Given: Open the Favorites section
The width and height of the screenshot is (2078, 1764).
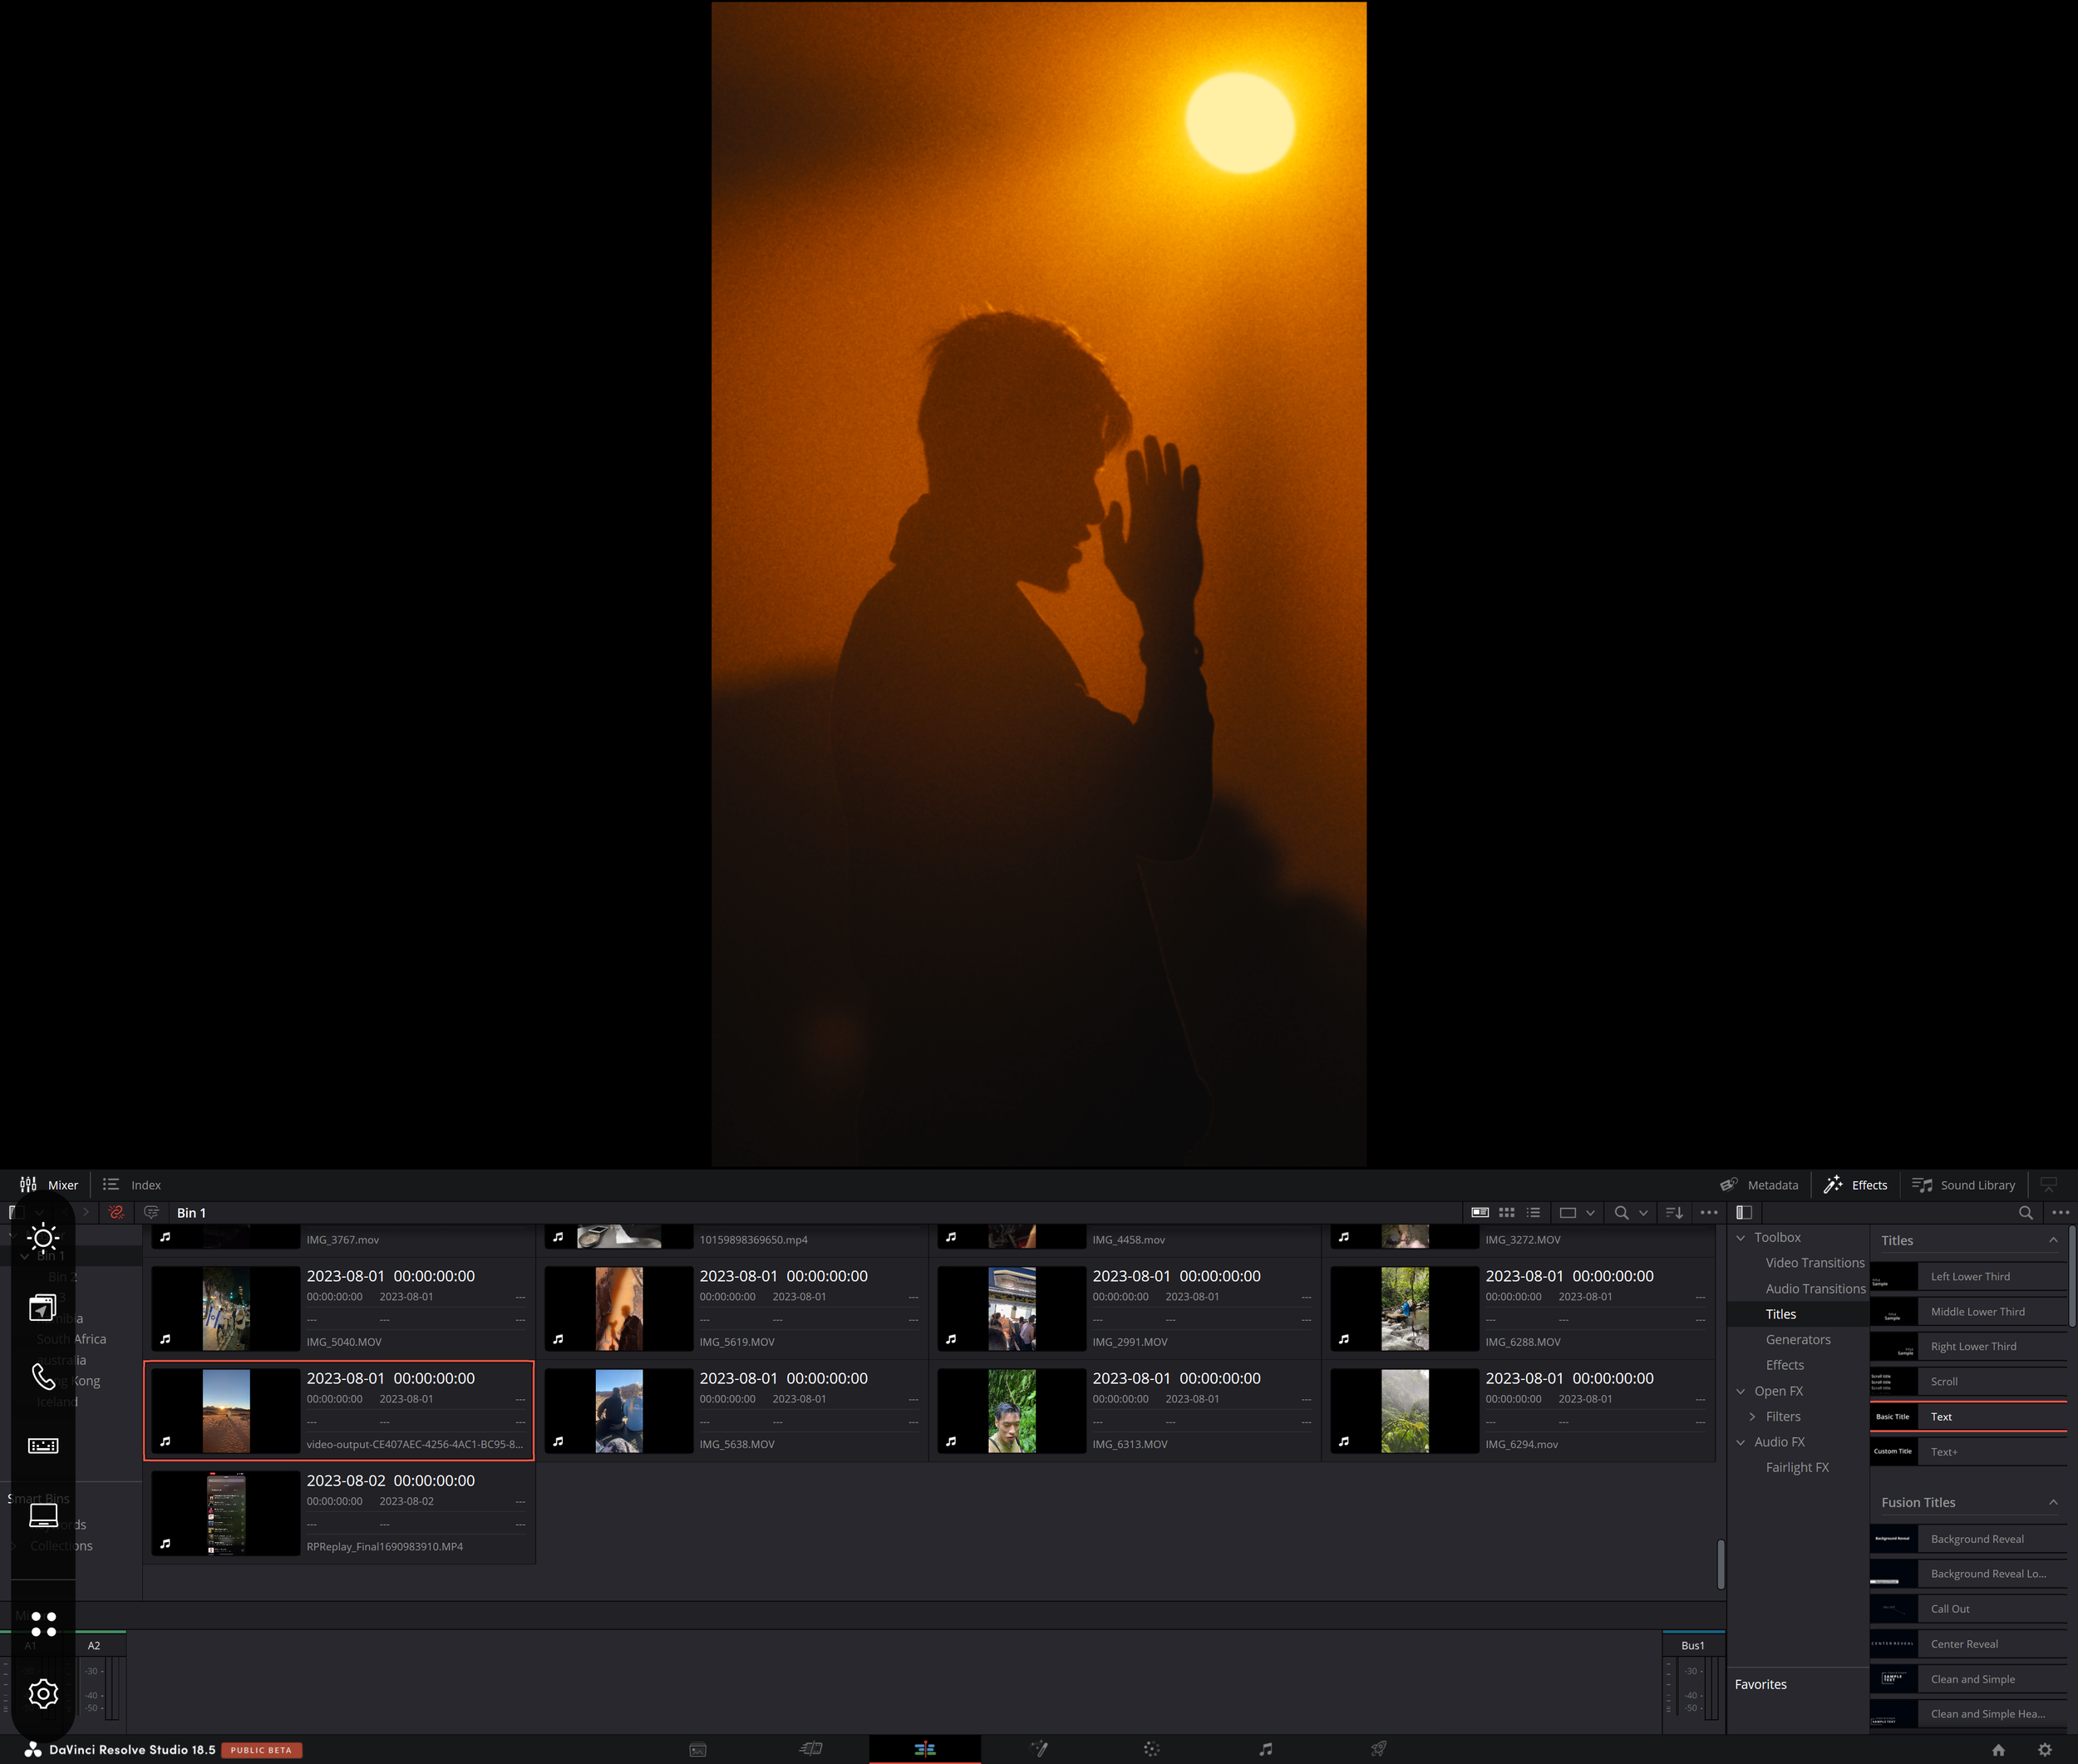Looking at the screenshot, I should pyautogui.click(x=1760, y=1684).
